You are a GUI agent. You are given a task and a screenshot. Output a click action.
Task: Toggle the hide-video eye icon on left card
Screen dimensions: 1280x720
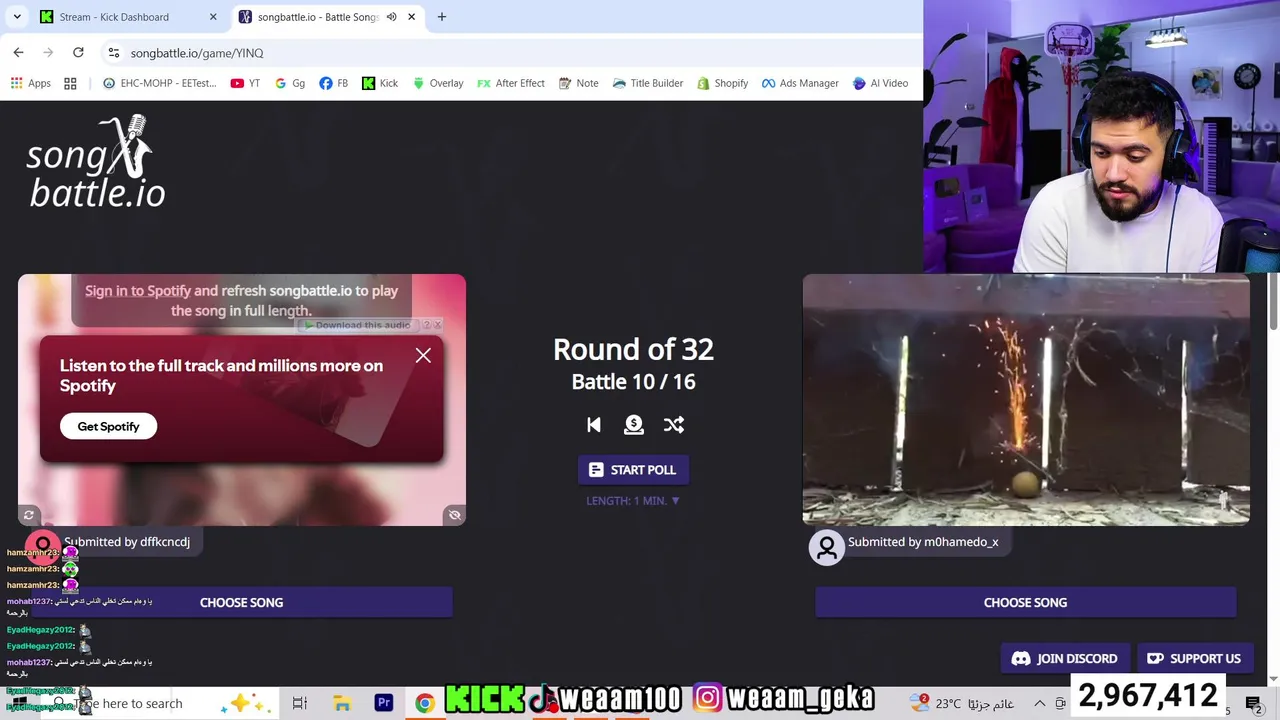point(454,515)
